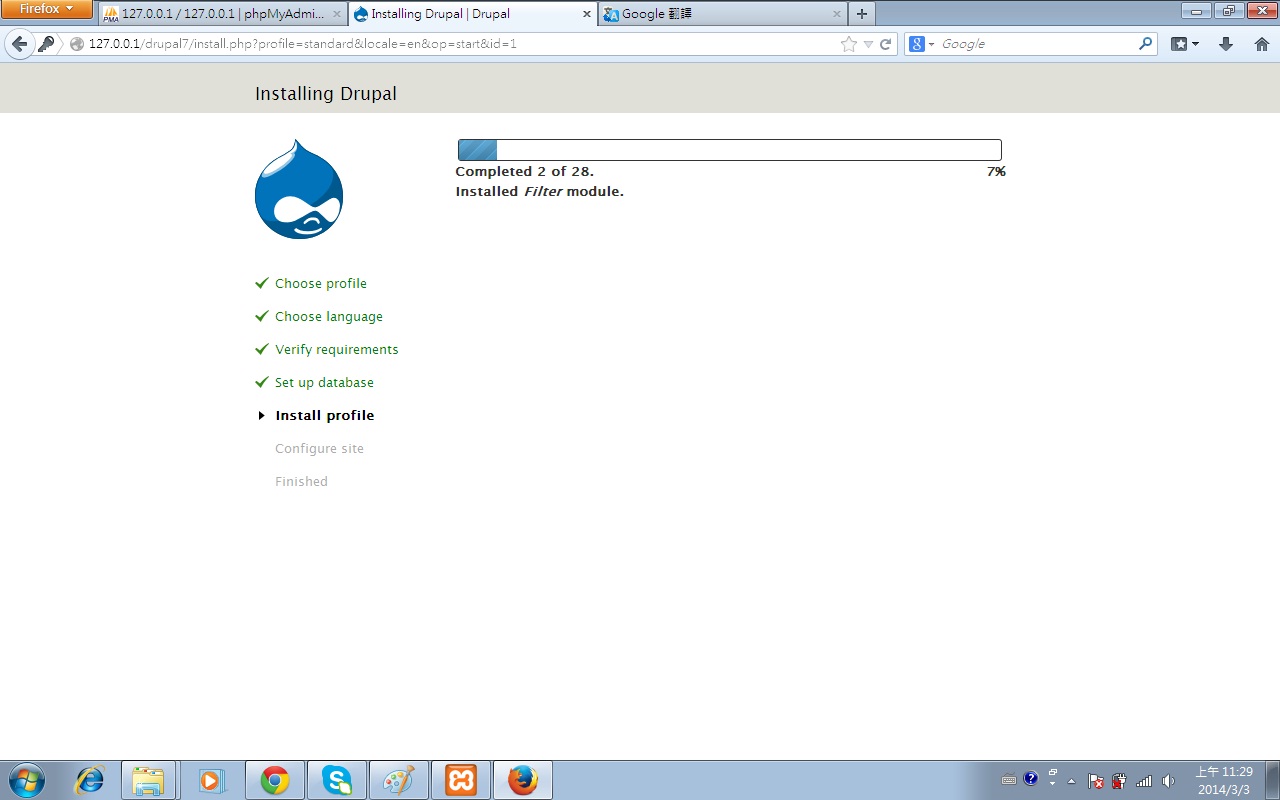The image size is (1280, 800).
Task: Click the Show desktop button
Action: pos(1272,780)
